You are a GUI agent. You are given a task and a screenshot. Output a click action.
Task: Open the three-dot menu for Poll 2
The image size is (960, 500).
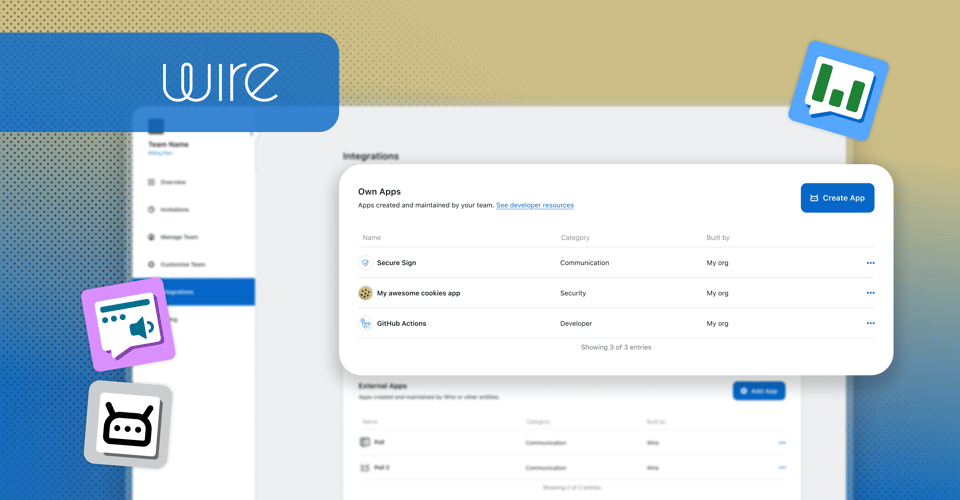pyautogui.click(x=782, y=468)
